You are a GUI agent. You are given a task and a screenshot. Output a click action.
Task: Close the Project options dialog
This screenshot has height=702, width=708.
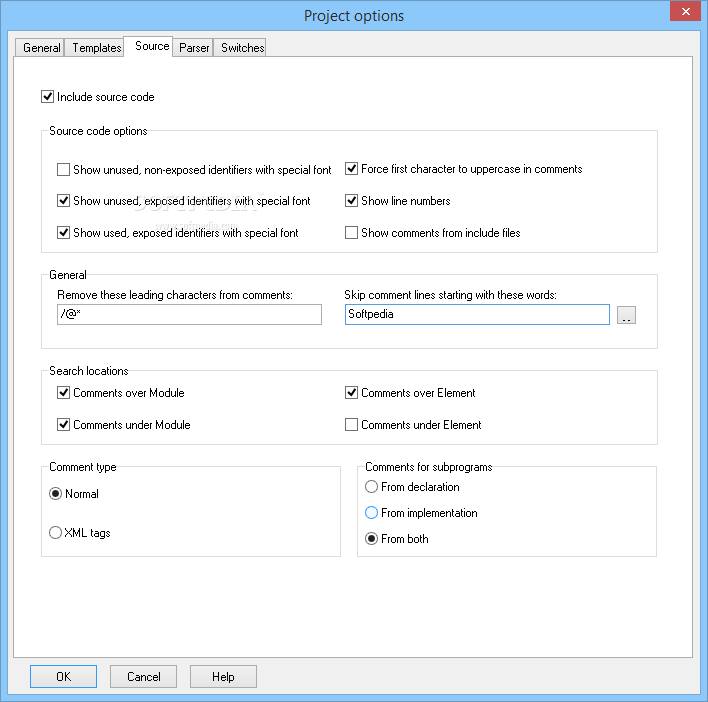685,11
